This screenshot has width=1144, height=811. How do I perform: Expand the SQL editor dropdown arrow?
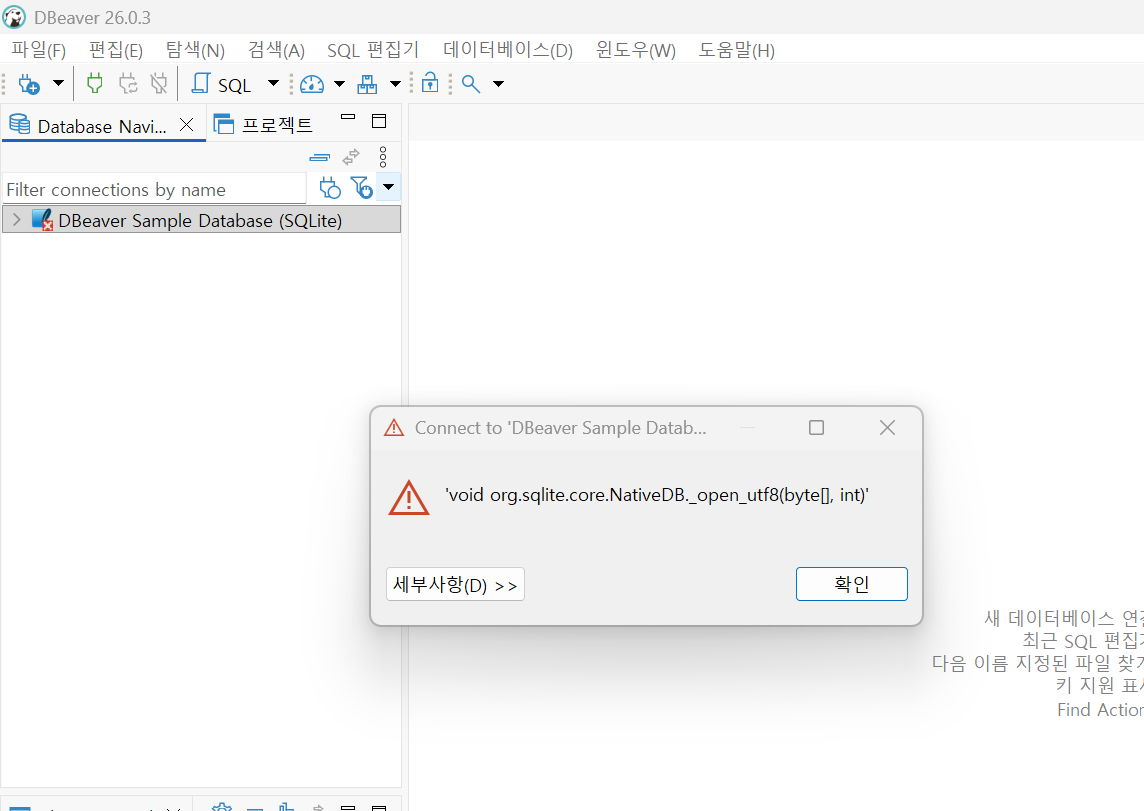[274, 83]
